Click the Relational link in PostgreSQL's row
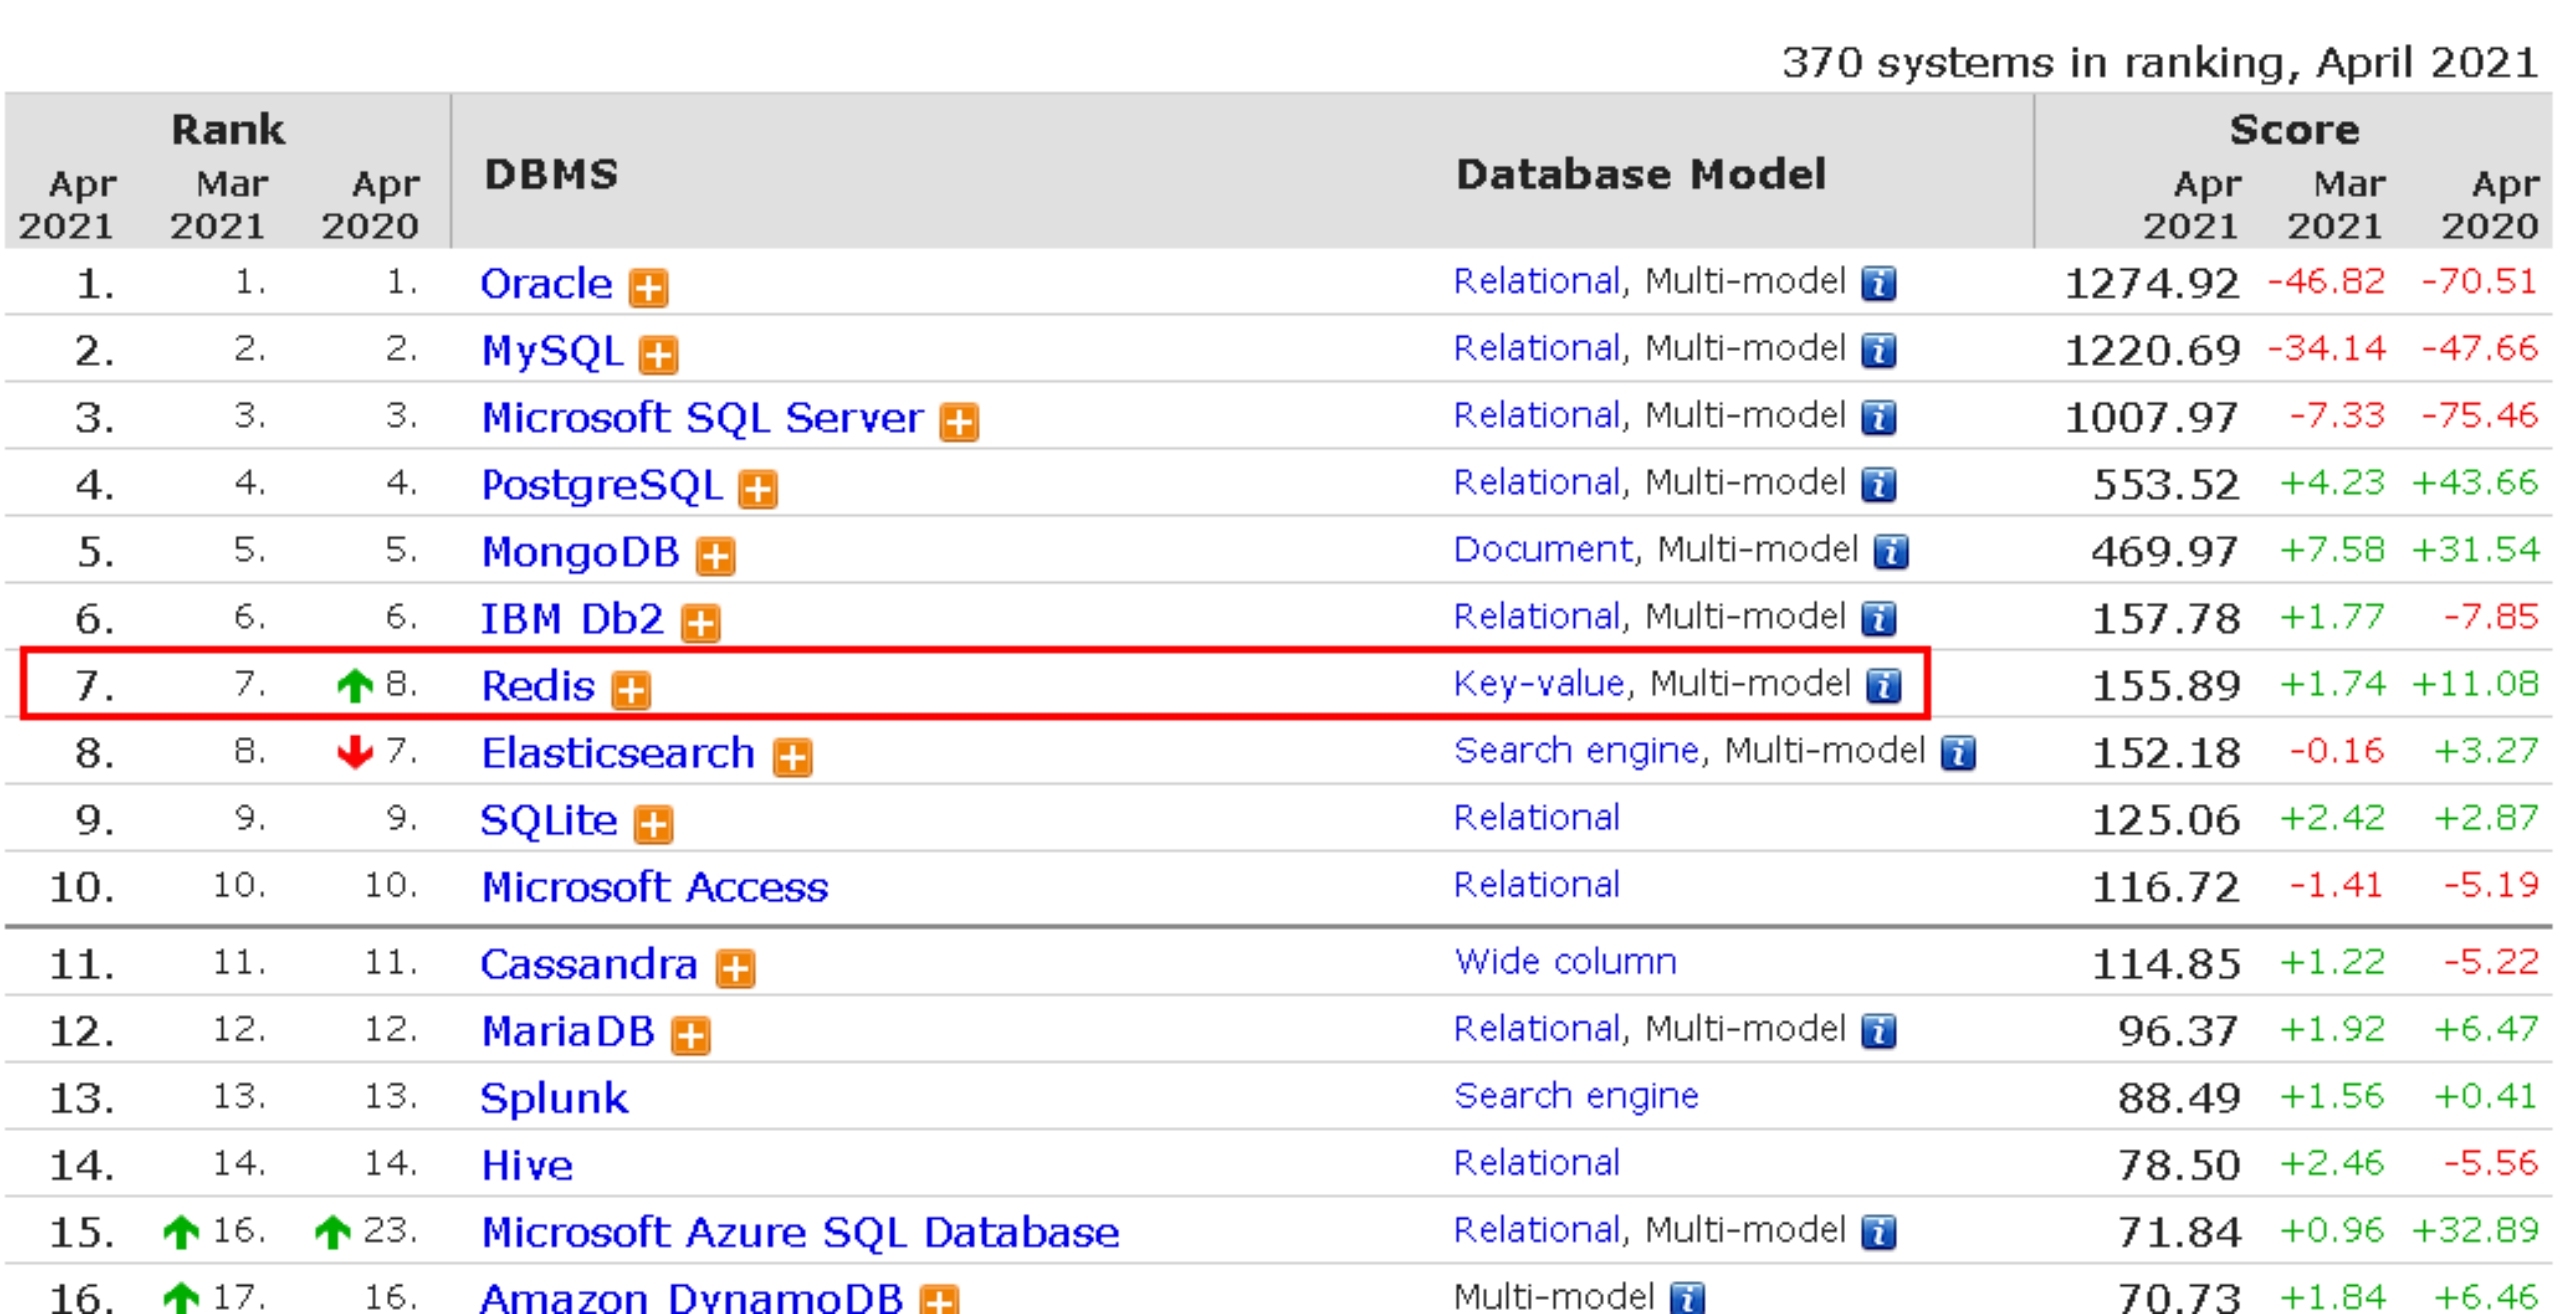This screenshot has width=2560, height=1314. pos(1537,482)
